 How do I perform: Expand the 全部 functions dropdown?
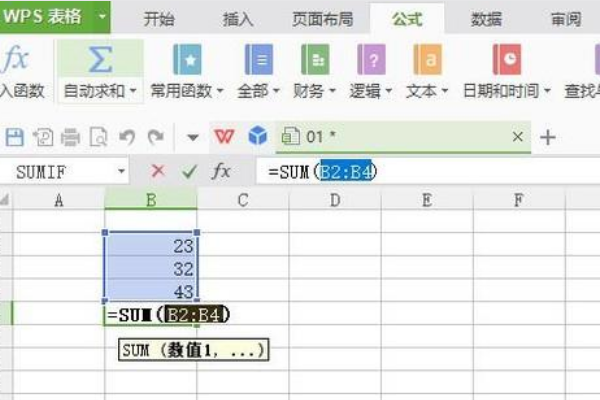click(276, 91)
